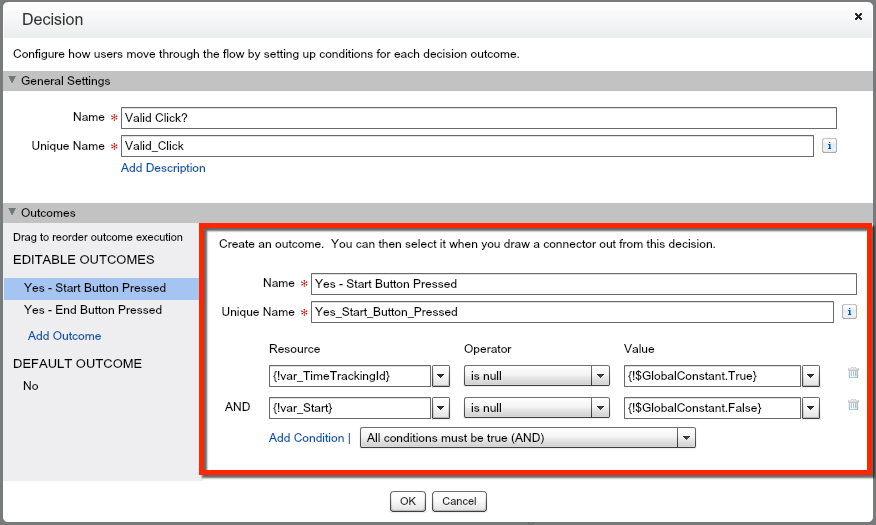876x525 pixels.
Task: Click info icon beside outcome Unique Name field
Action: click(849, 312)
